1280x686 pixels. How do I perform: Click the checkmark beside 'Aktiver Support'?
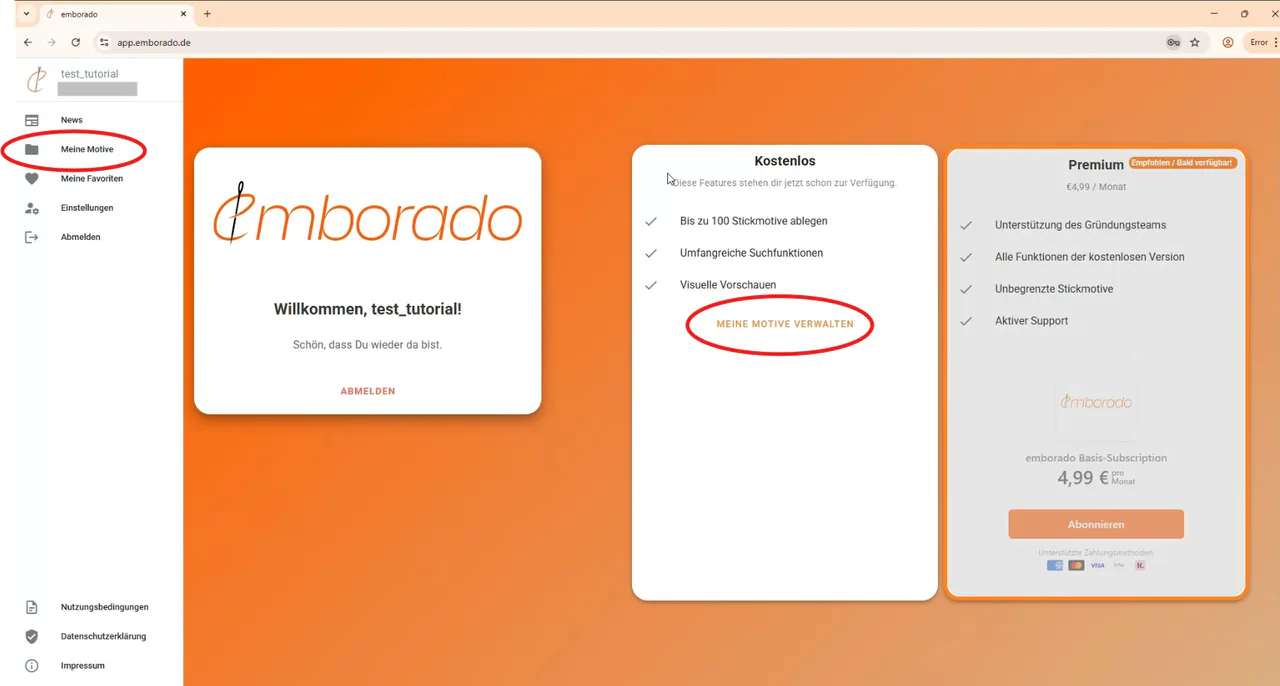(x=966, y=321)
